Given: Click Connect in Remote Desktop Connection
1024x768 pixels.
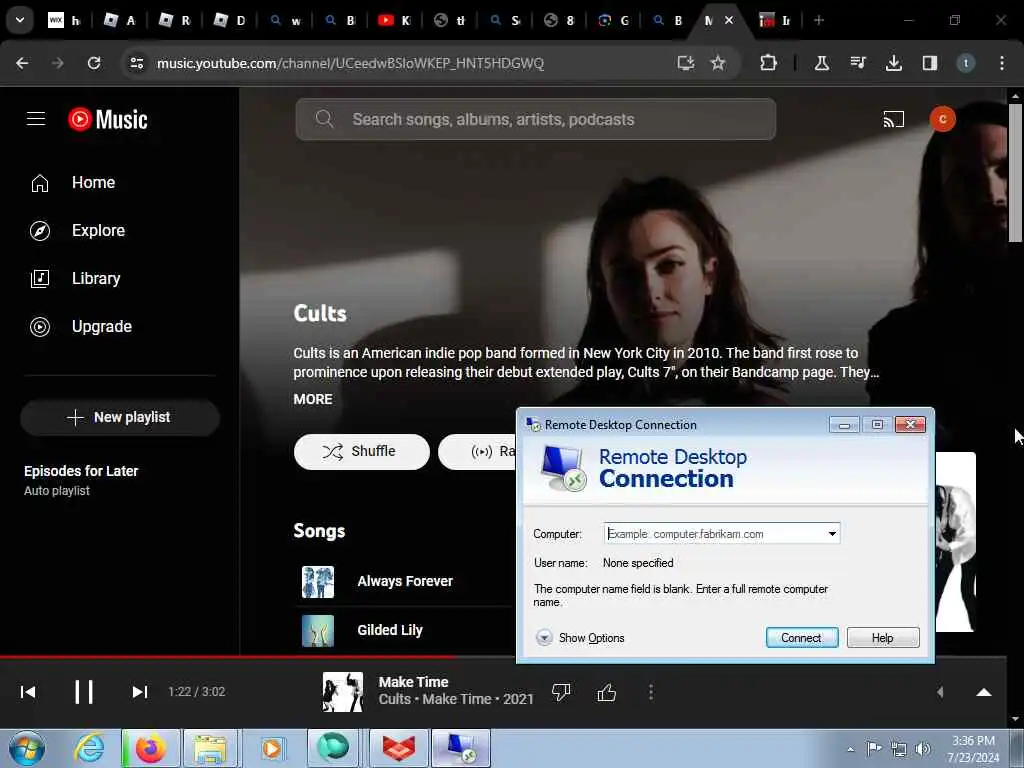Looking at the screenshot, I should click(802, 638).
